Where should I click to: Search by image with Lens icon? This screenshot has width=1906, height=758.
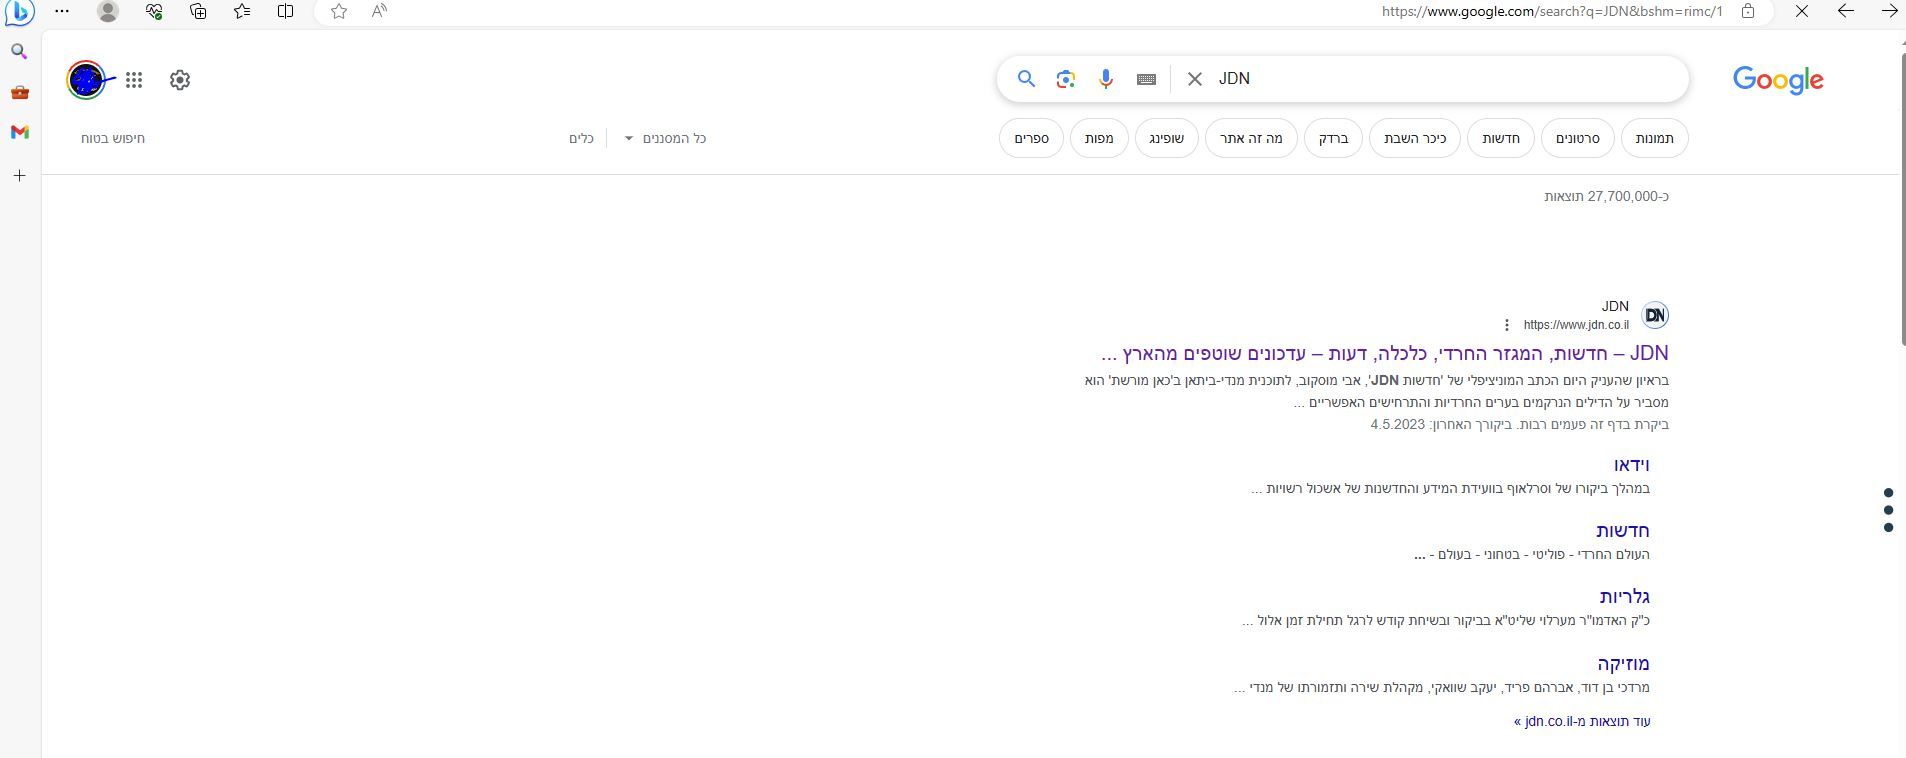click(x=1066, y=79)
